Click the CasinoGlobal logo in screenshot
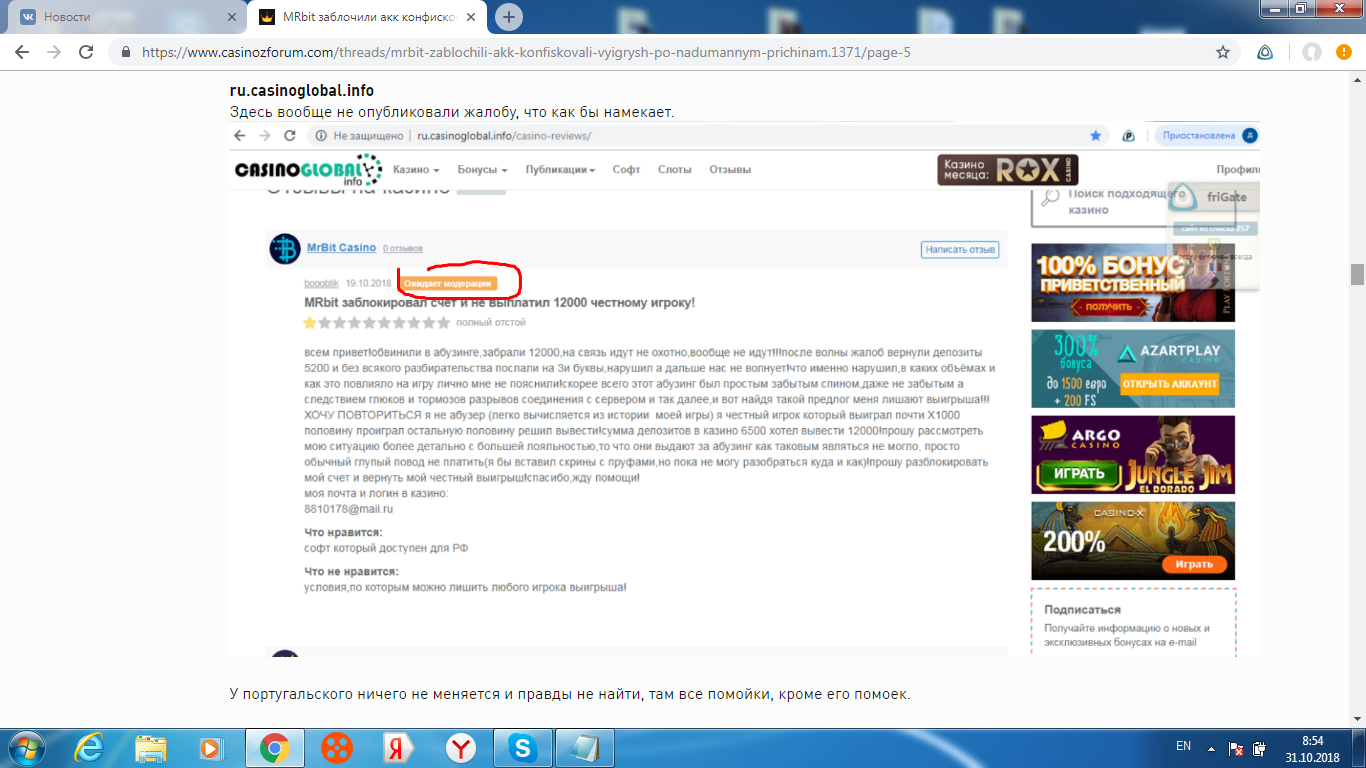1366x768 pixels. click(308, 170)
